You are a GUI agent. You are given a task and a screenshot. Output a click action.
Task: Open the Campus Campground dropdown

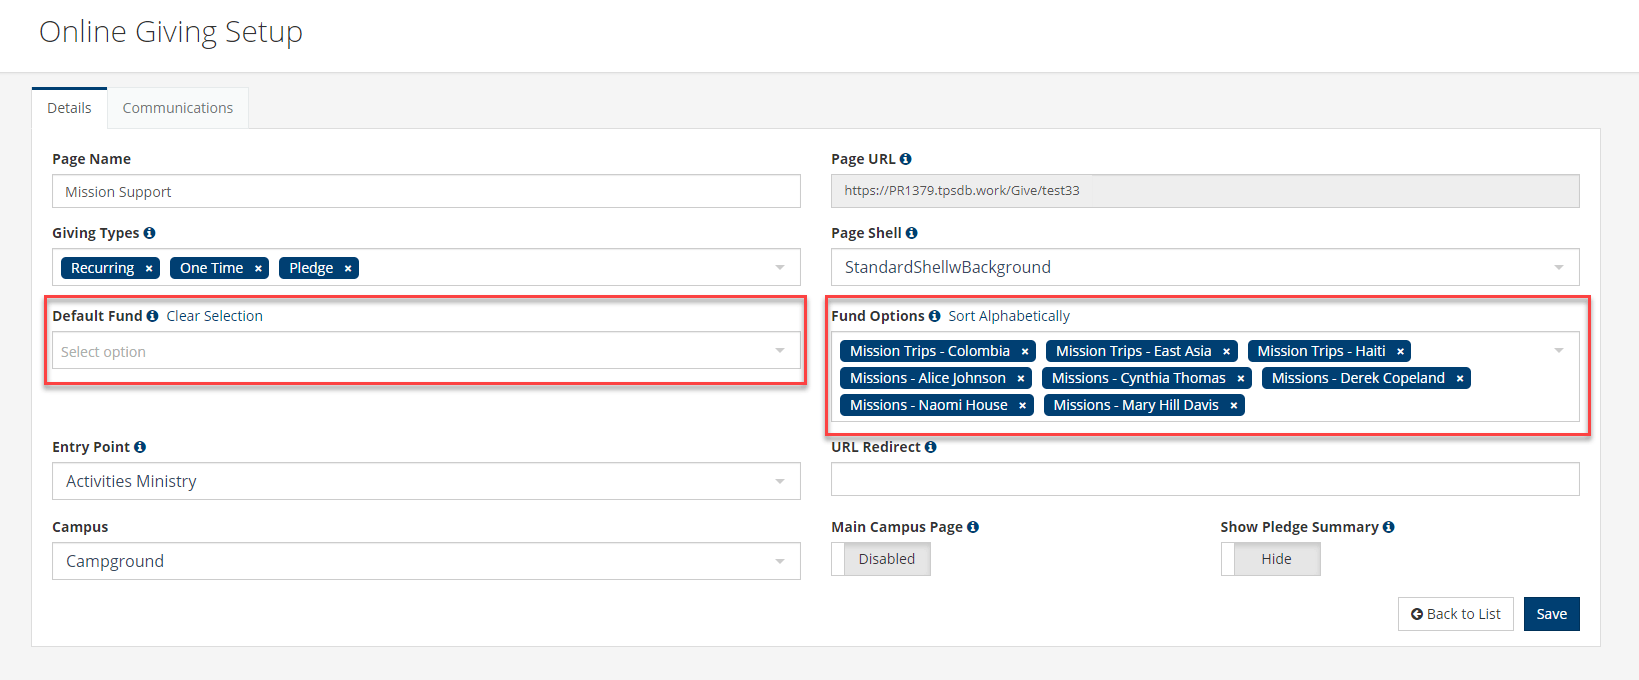click(426, 561)
